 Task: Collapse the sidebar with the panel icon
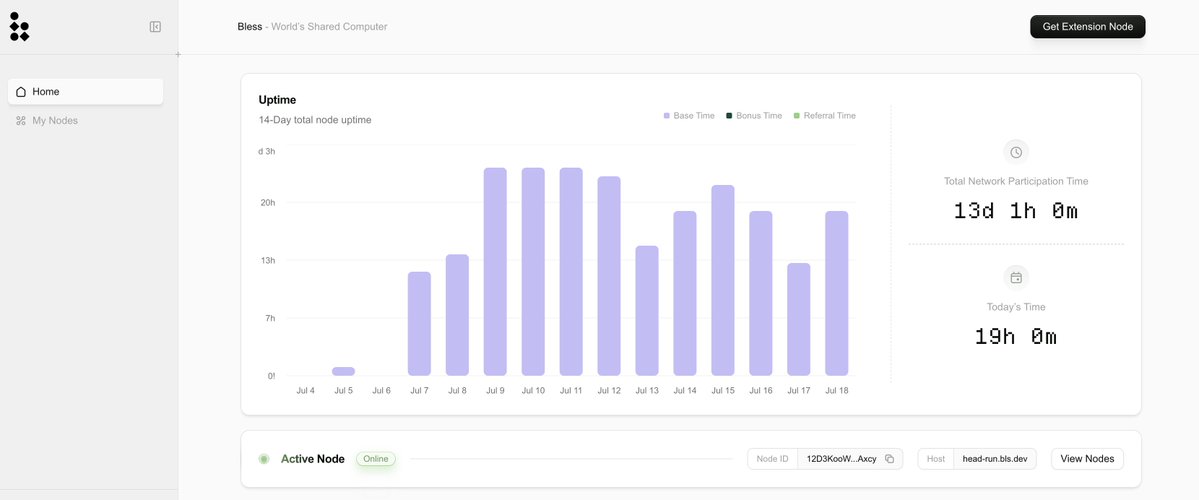(x=155, y=27)
